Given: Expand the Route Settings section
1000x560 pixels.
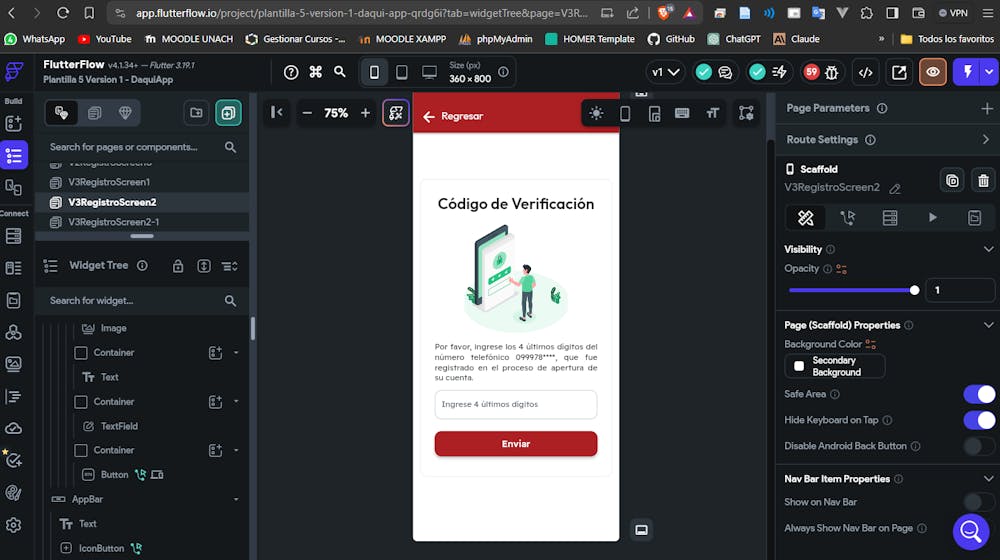Looking at the screenshot, I should click(x=986, y=139).
